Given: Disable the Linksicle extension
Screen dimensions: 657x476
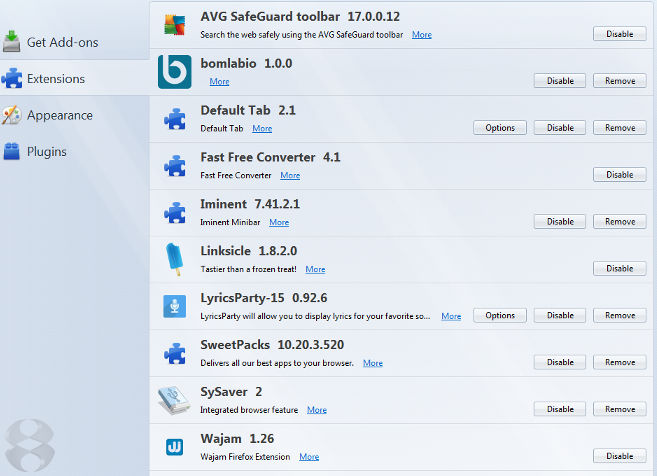Looking at the screenshot, I should [x=620, y=269].
